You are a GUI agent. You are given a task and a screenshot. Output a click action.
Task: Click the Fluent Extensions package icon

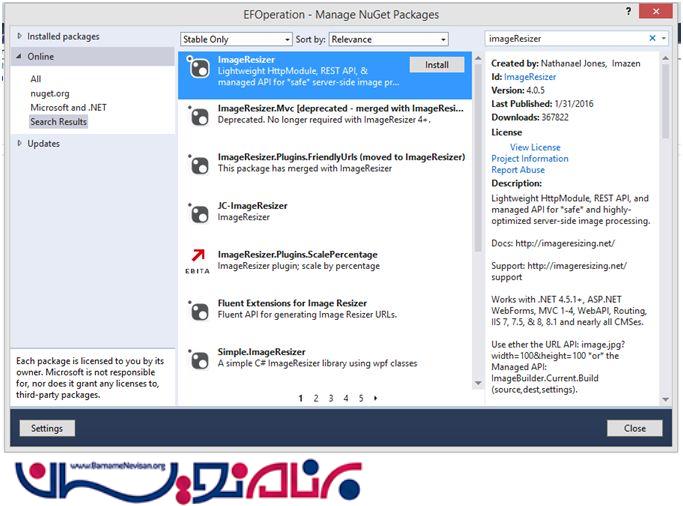[x=198, y=309]
